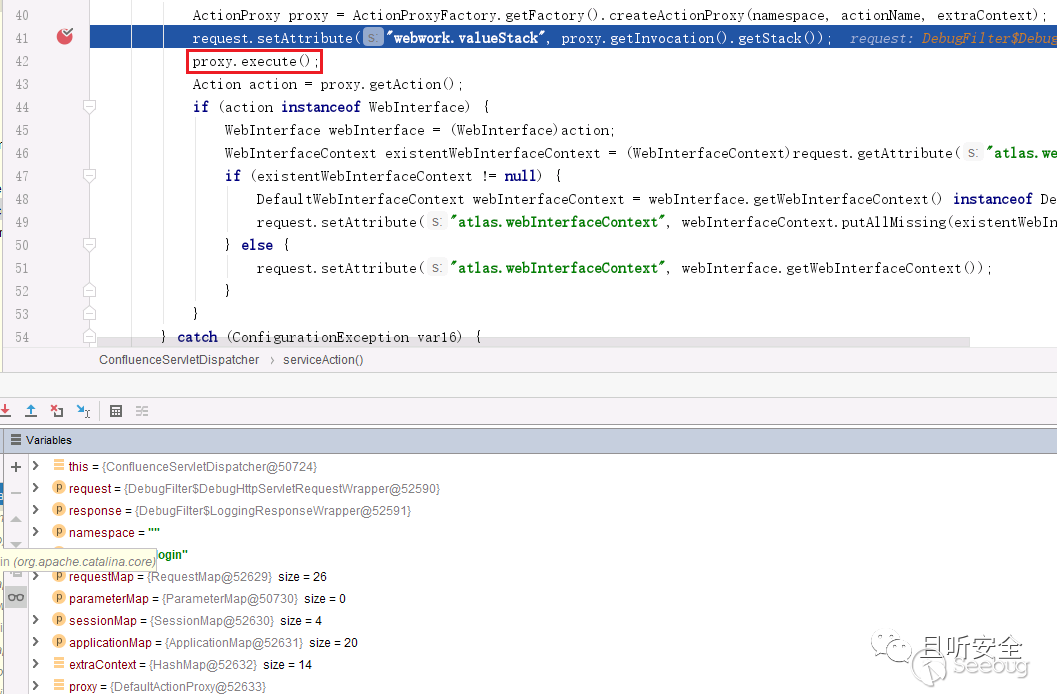Click the Force Step Into red arrow

click(x=6, y=411)
